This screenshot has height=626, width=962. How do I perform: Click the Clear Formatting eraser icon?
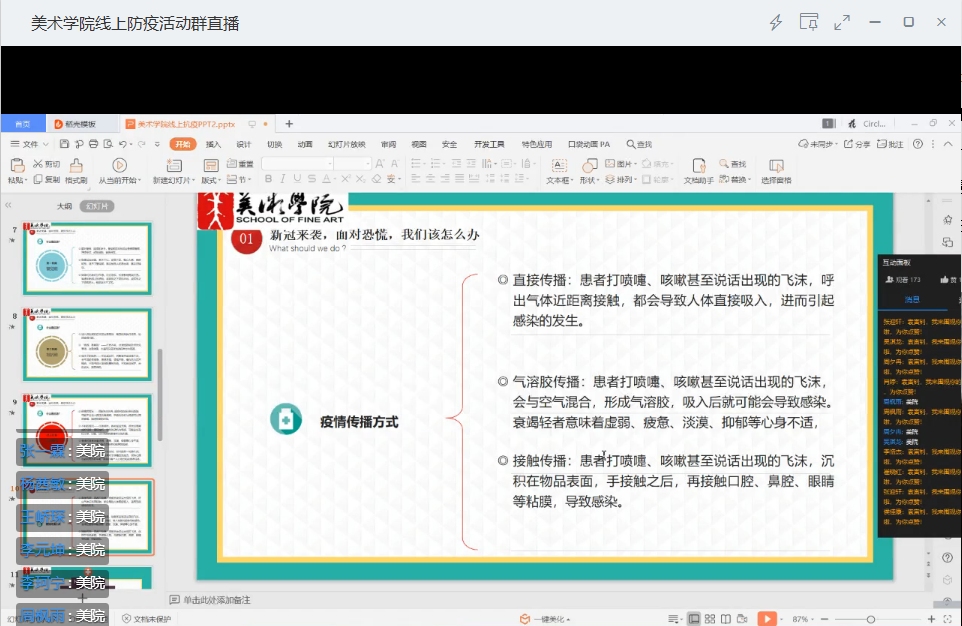click(376, 179)
